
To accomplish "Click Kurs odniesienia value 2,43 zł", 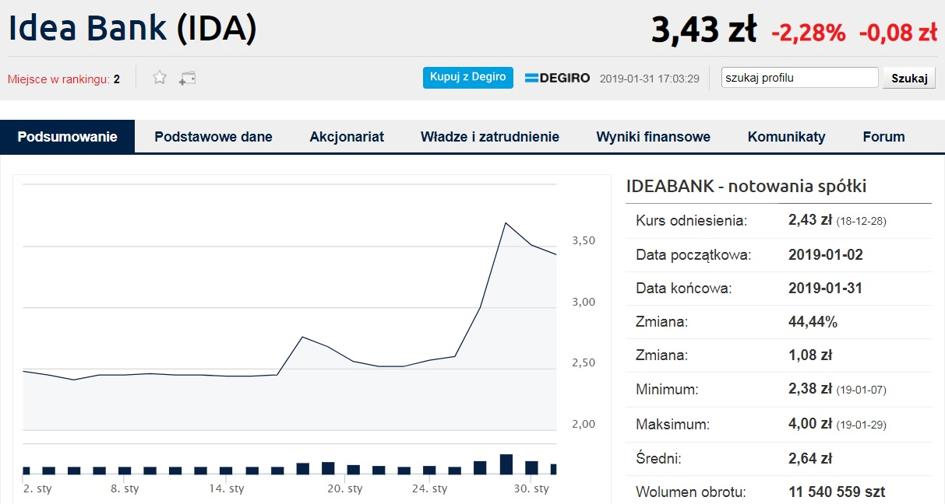I will pyautogui.click(x=810, y=220).
